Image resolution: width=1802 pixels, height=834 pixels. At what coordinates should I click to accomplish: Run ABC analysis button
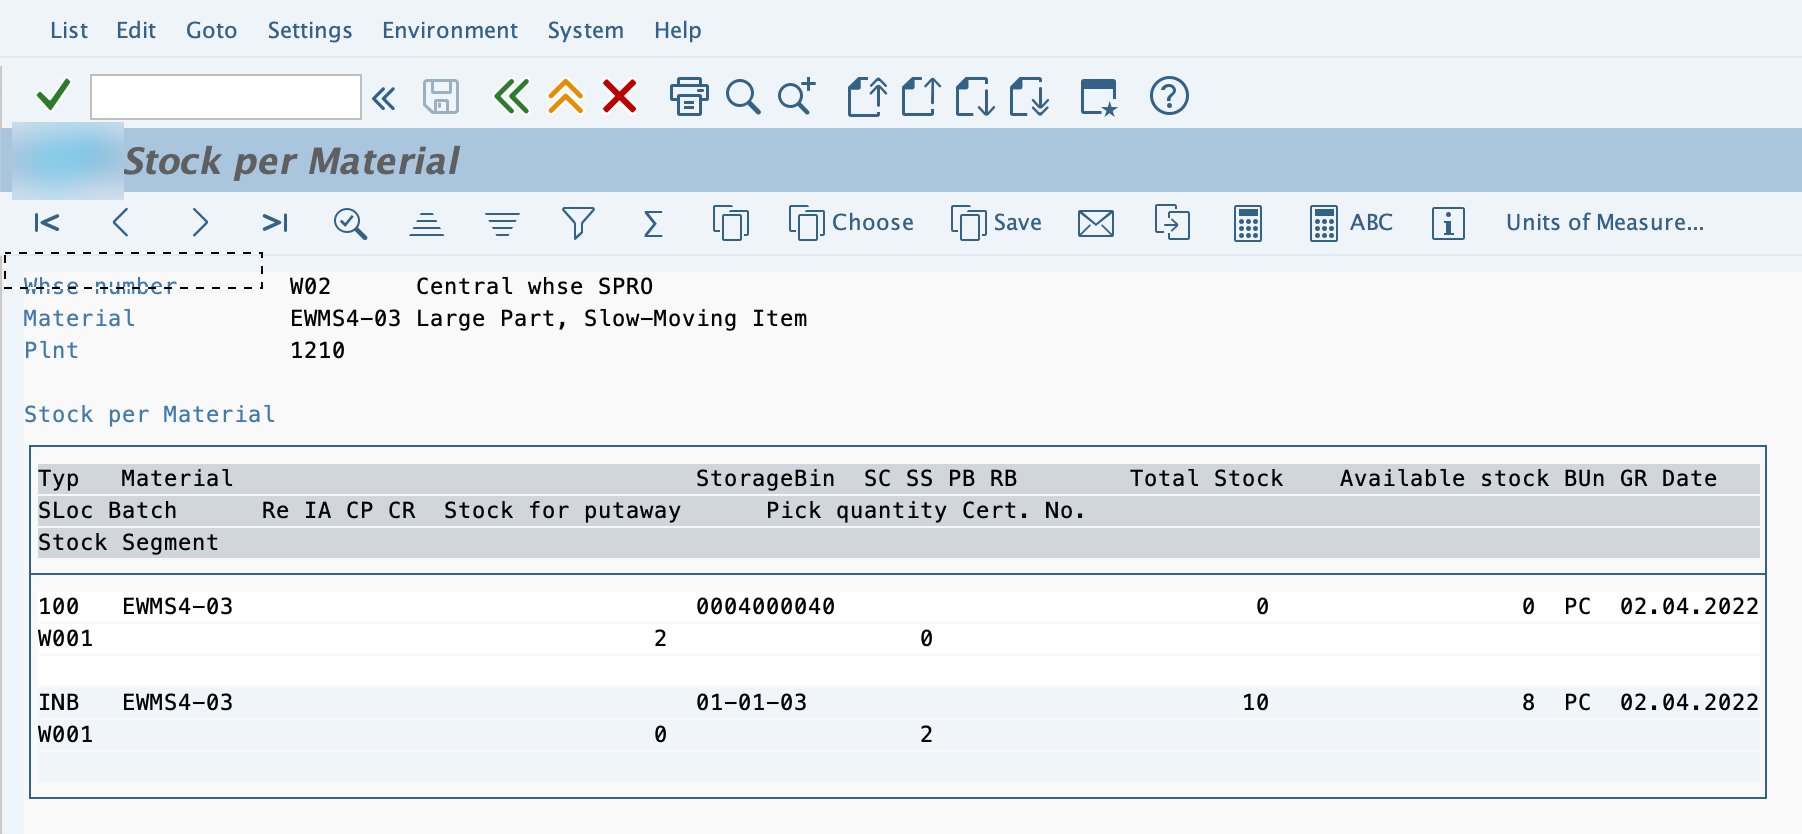coord(1351,223)
